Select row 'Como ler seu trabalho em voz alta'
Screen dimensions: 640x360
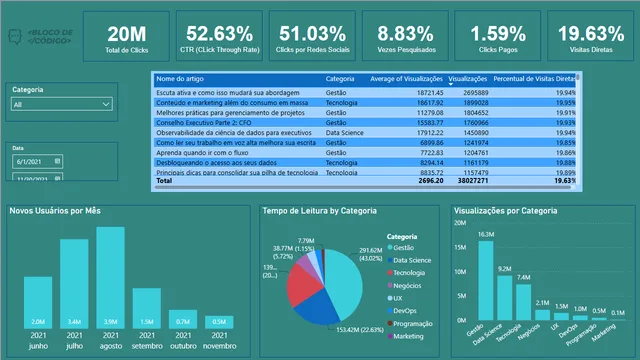click(x=365, y=142)
